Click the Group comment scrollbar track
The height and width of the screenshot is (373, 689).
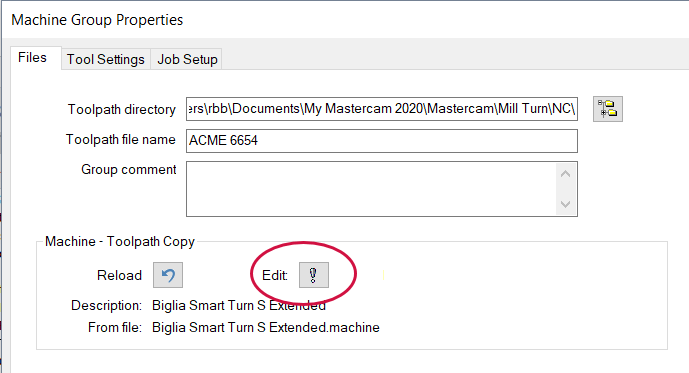[566, 189]
